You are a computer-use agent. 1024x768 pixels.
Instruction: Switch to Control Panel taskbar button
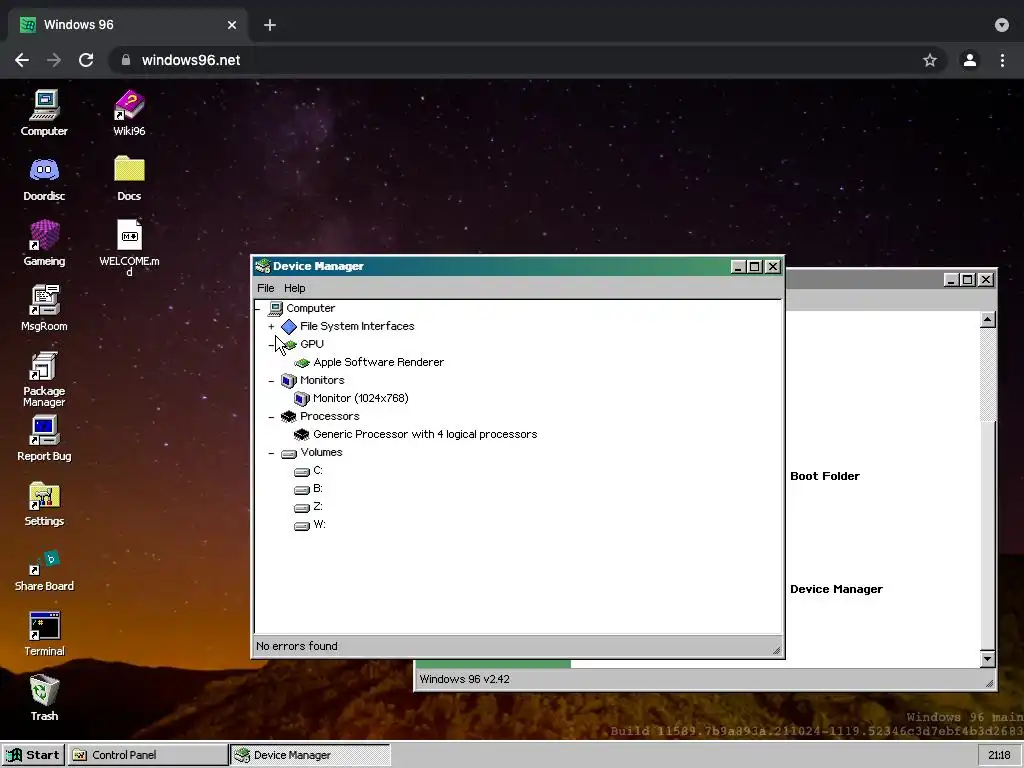click(x=148, y=755)
